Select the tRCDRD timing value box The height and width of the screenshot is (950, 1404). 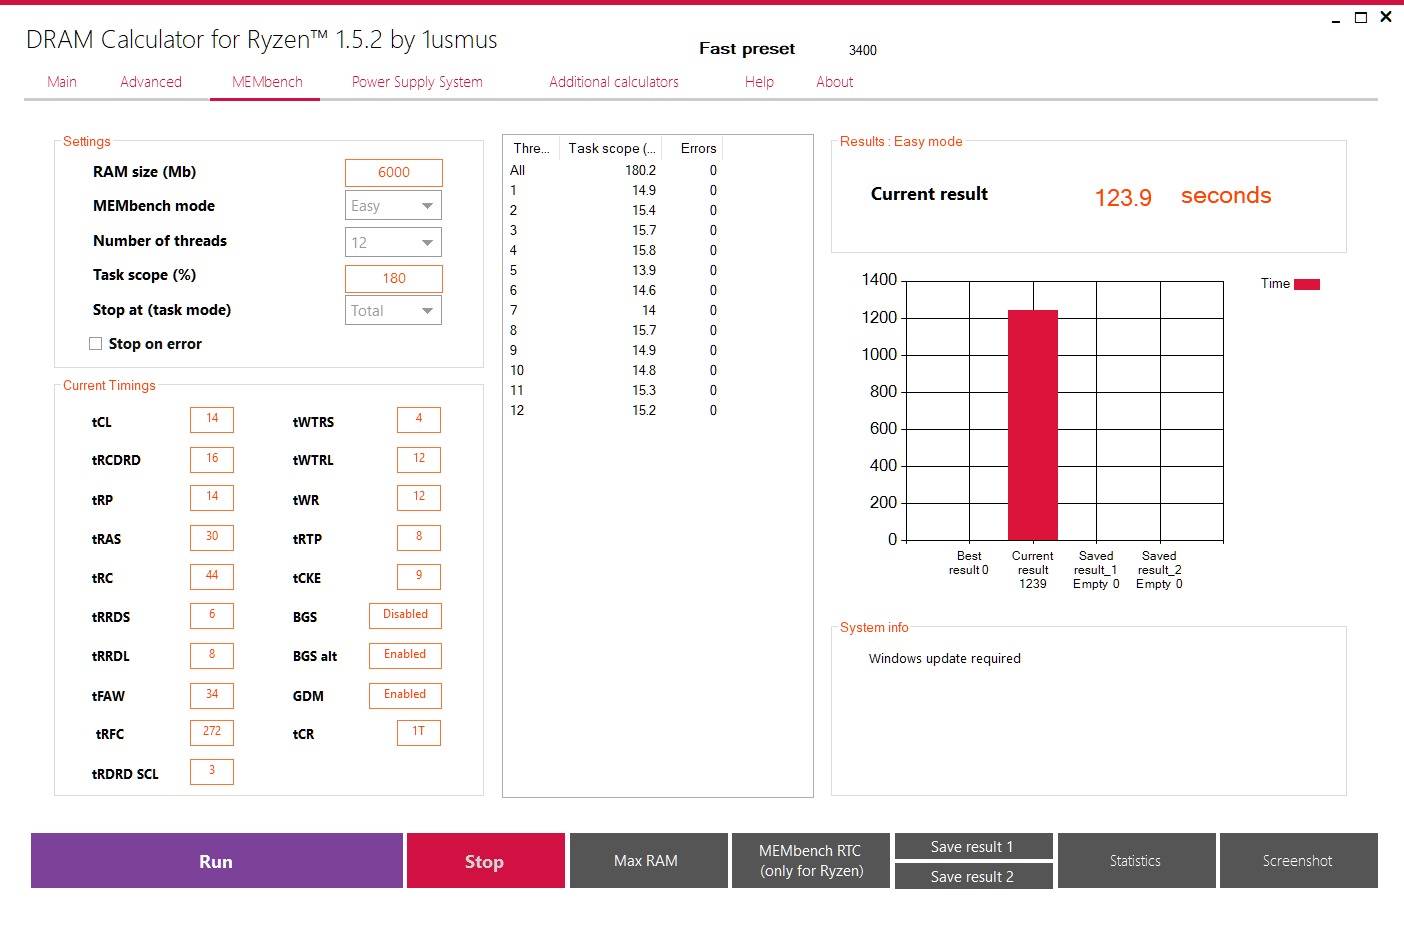(x=212, y=459)
